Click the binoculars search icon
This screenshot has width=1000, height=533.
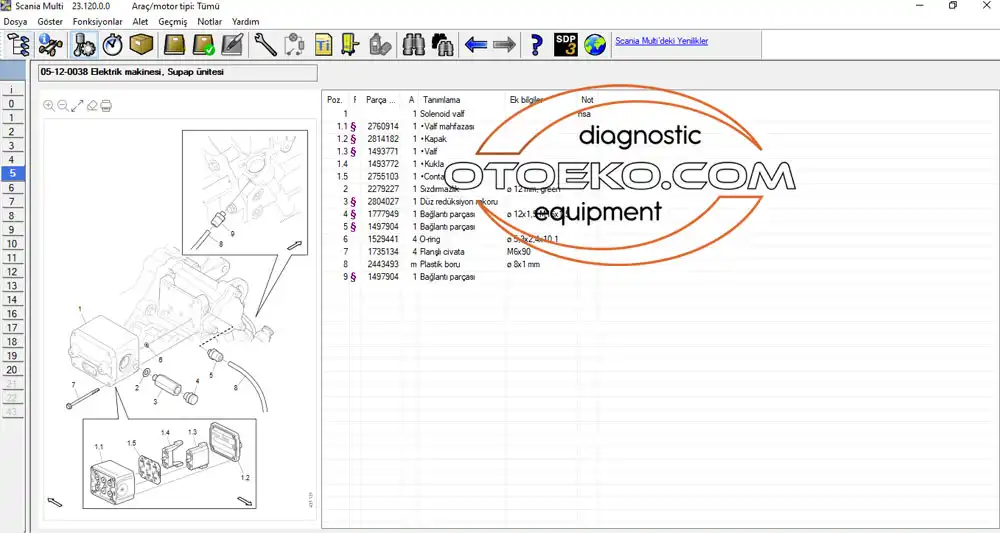tap(413, 44)
